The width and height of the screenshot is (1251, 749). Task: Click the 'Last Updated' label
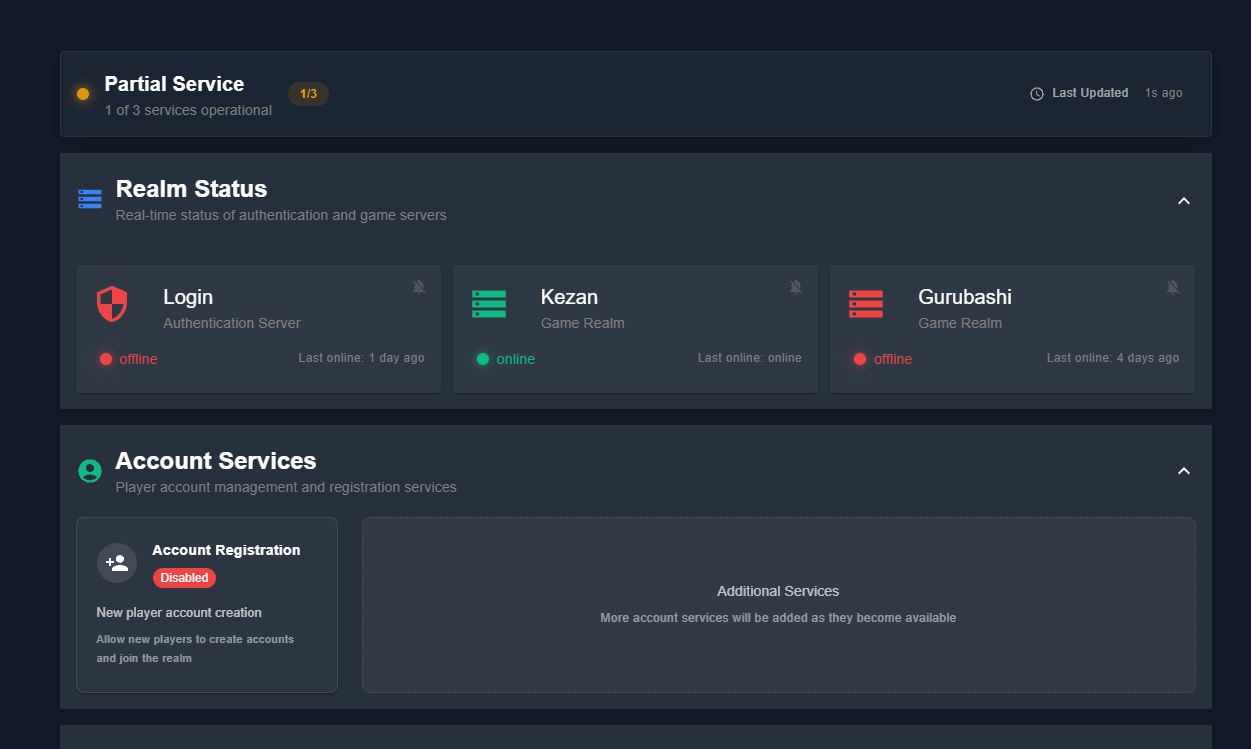pyautogui.click(x=1090, y=93)
